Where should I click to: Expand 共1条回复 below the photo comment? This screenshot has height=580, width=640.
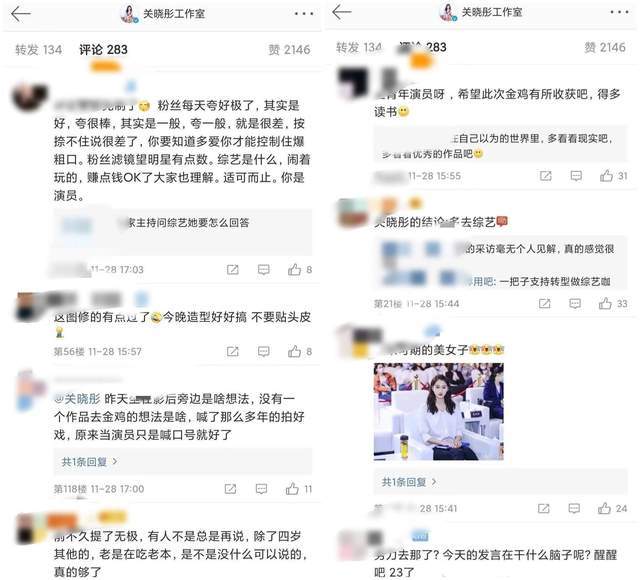tap(409, 482)
